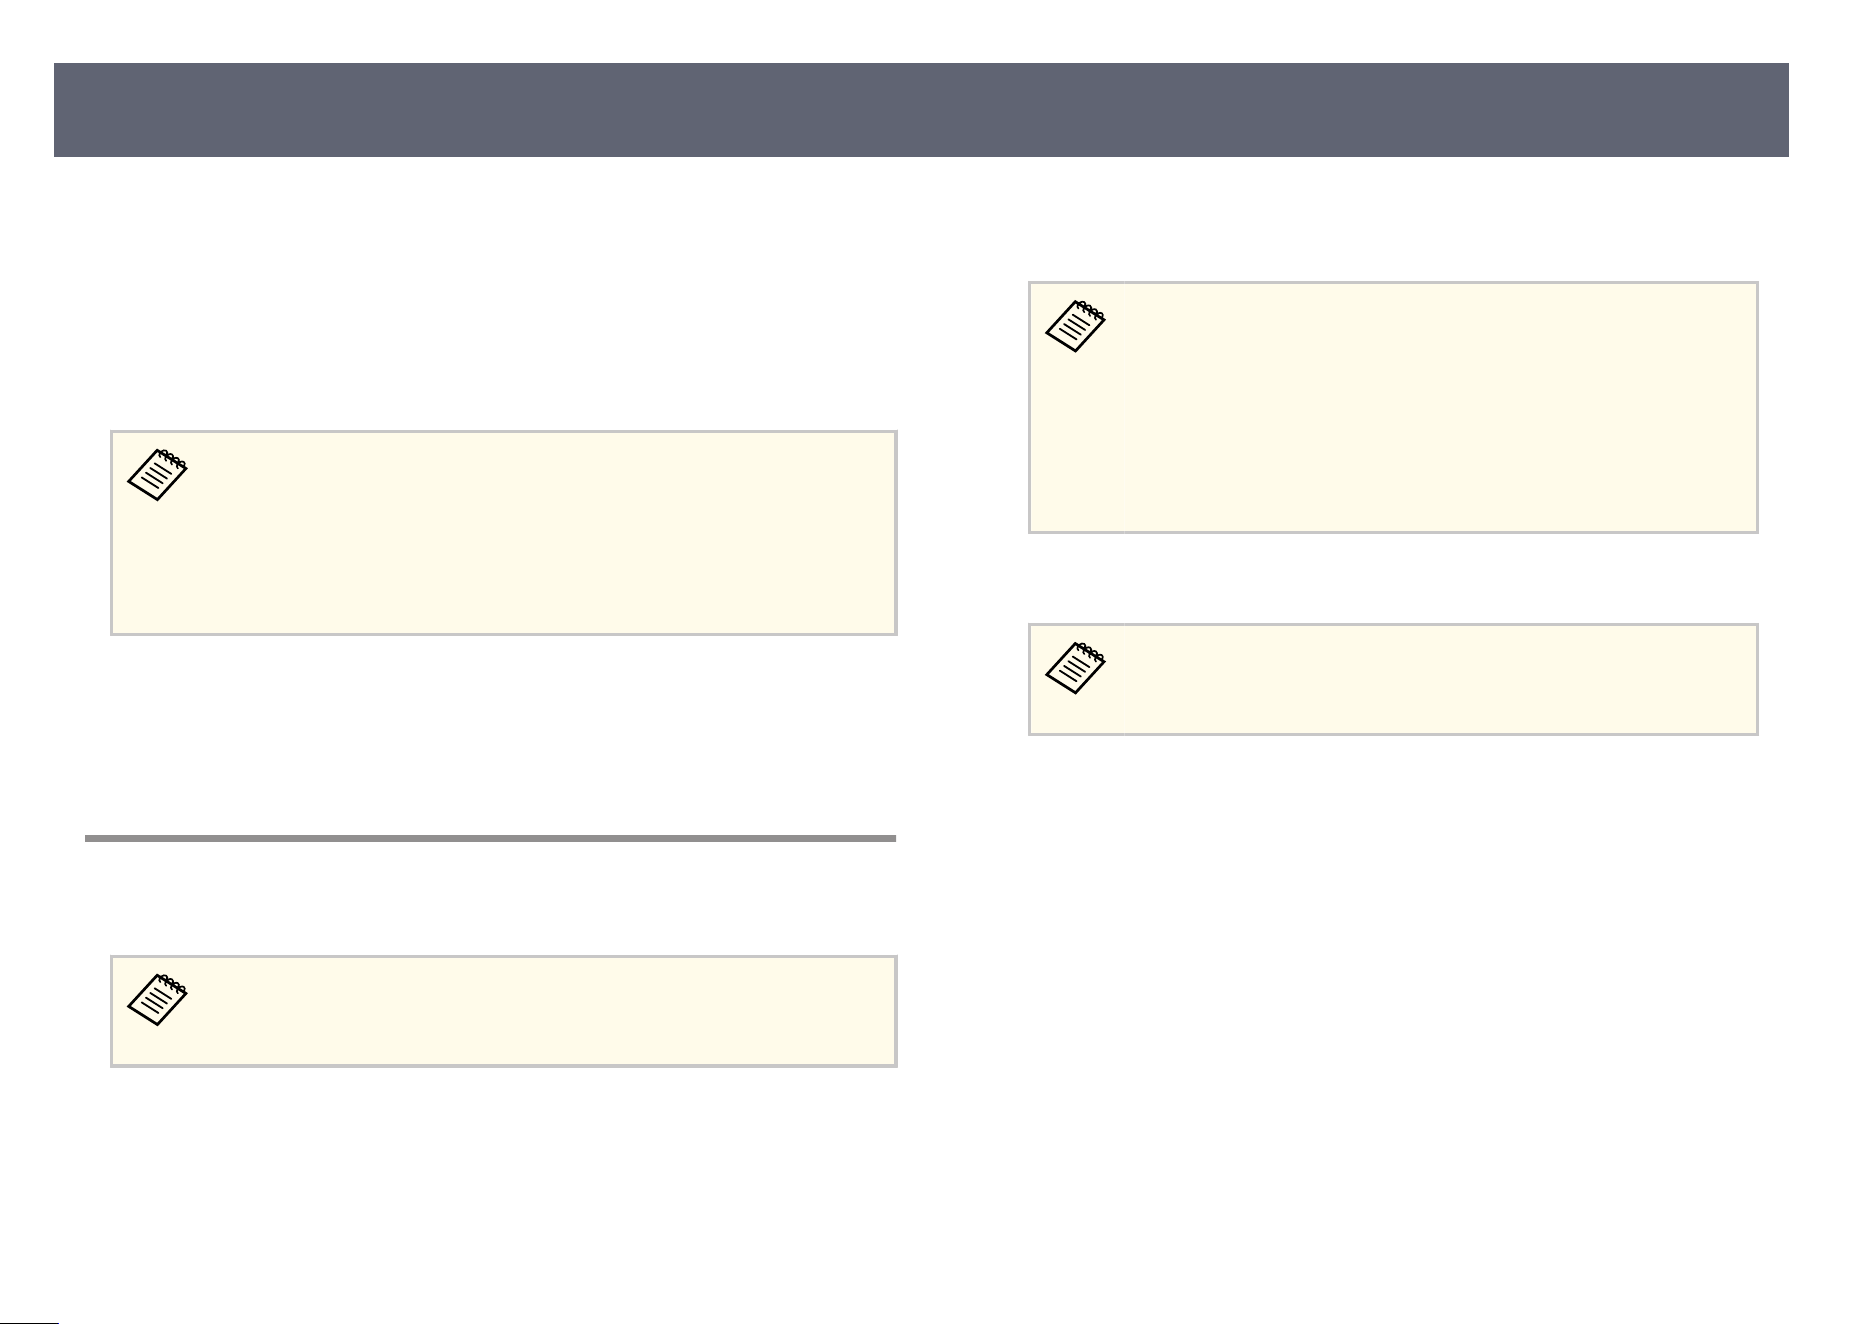Click the blank page area below the last right-column note
The height and width of the screenshot is (1324, 1872).
[x=1393, y=1000]
